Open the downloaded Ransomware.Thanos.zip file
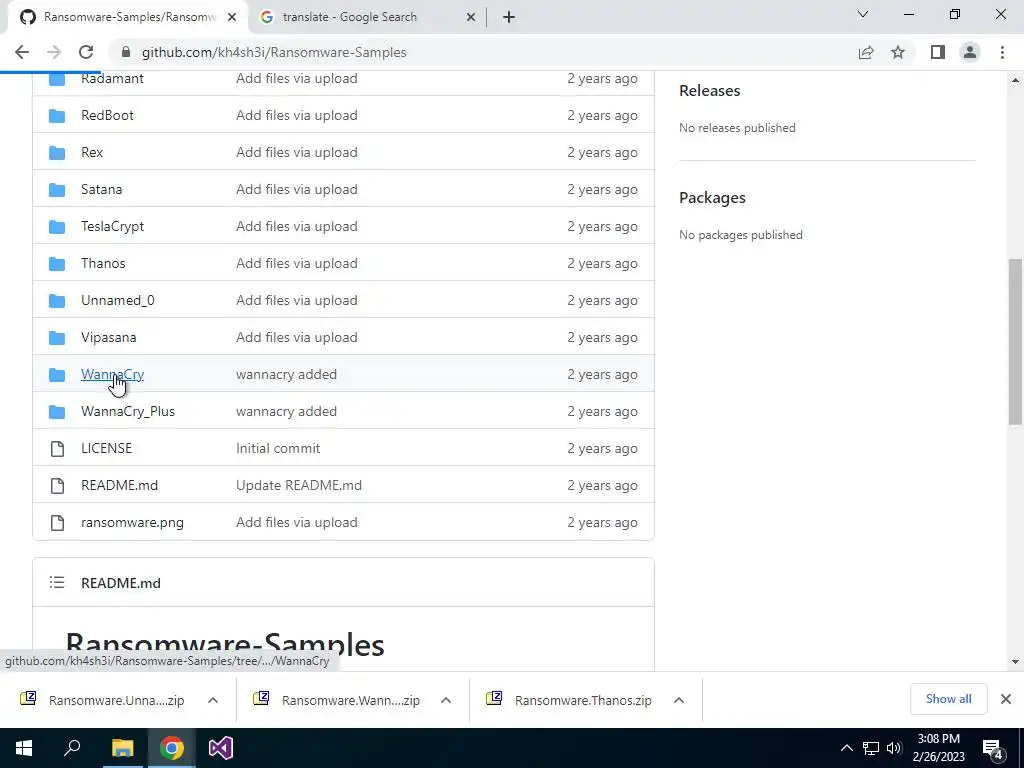 569,700
